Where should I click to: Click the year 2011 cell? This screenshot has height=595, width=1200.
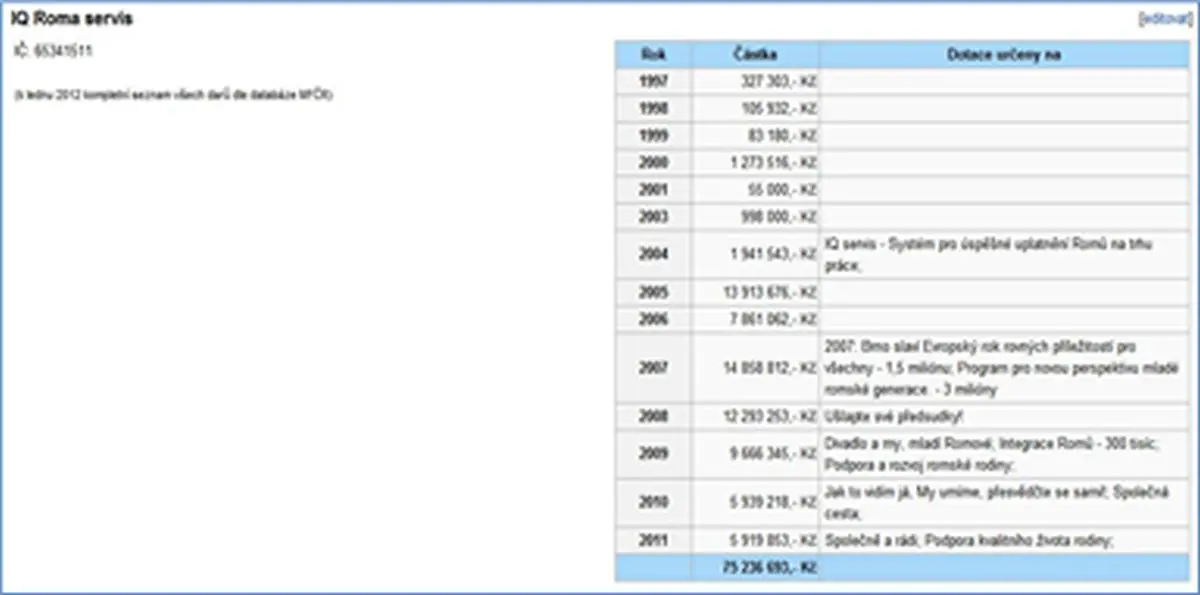[653, 541]
